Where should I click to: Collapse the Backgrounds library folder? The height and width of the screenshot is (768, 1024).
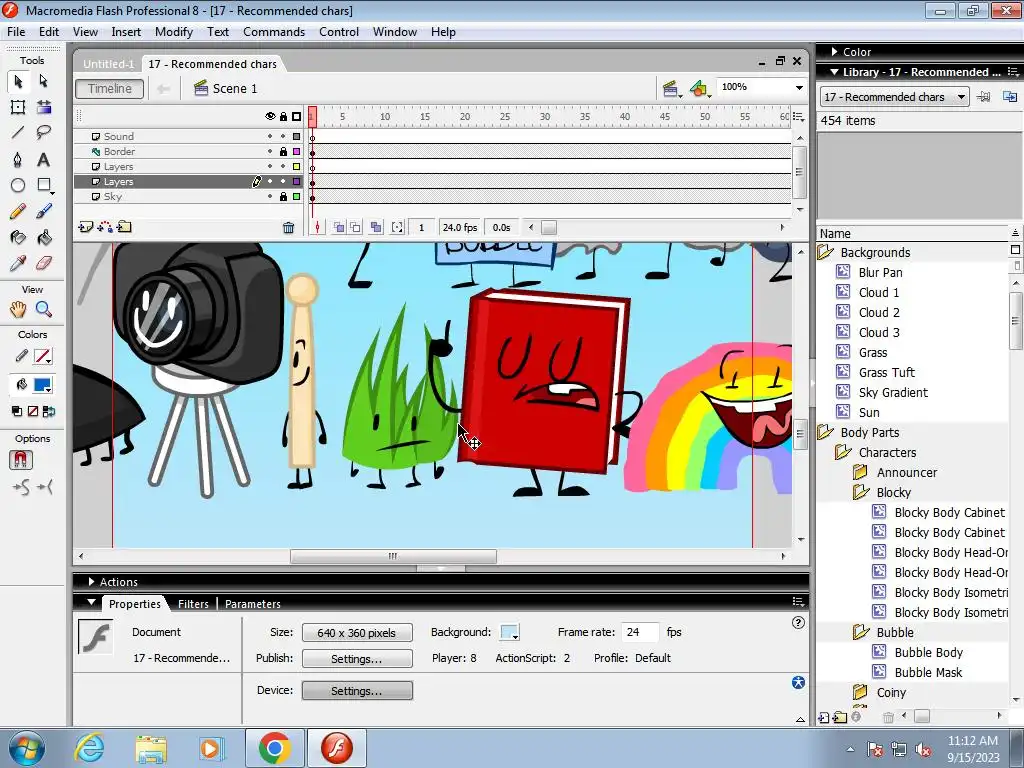pos(825,252)
